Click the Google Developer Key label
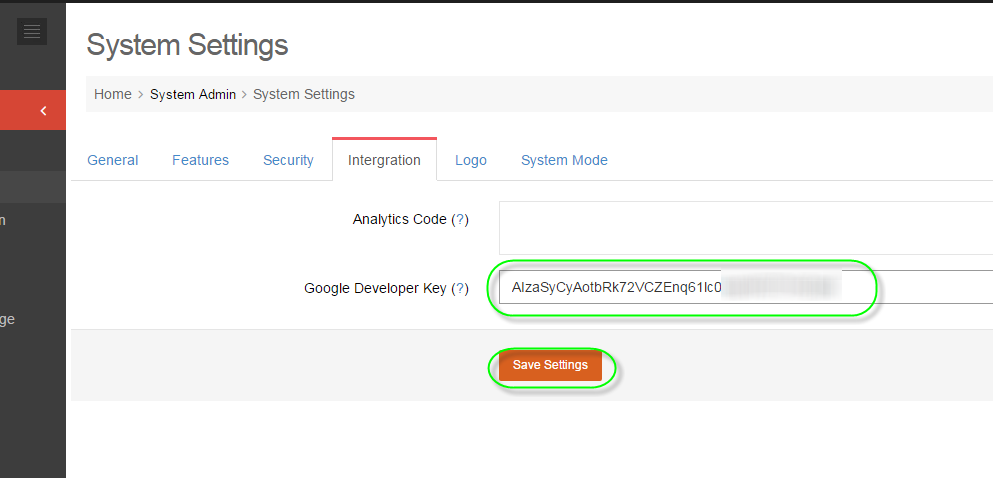Screen dimensions: 993x478 (x=375, y=288)
